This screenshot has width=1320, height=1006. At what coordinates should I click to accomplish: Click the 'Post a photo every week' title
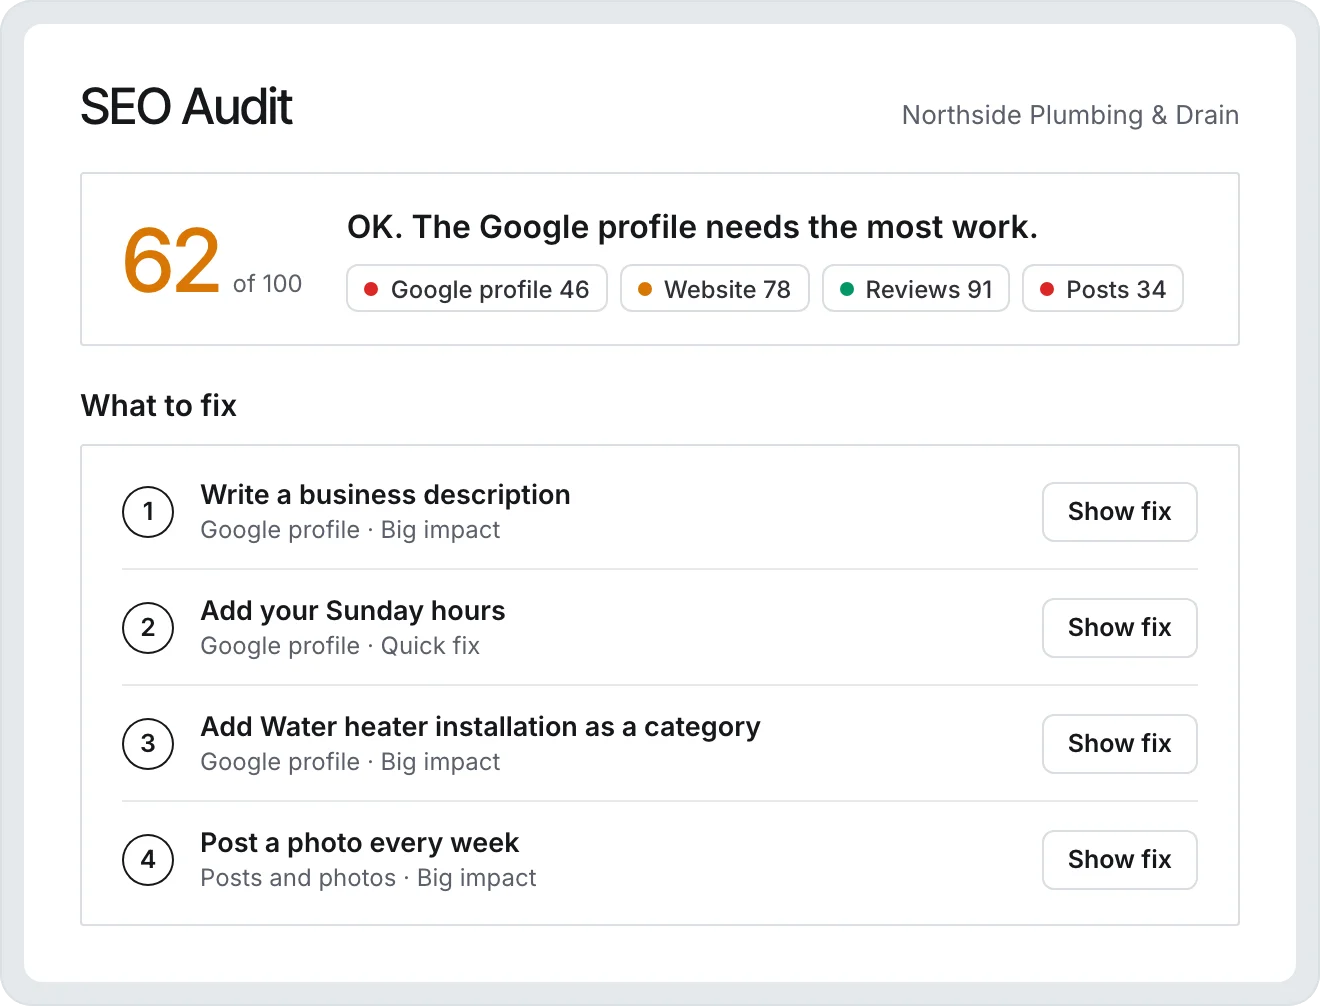click(x=360, y=843)
